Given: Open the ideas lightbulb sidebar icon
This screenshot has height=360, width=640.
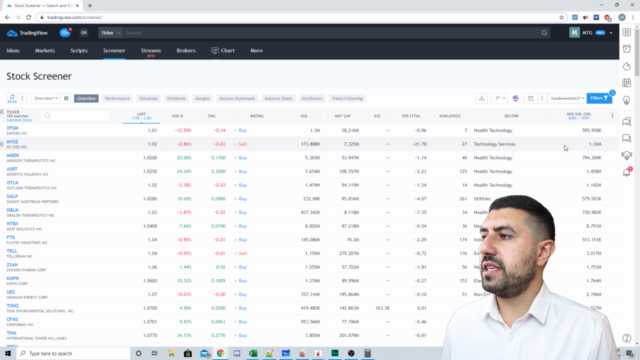Looking at the screenshot, I should [x=627, y=100].
